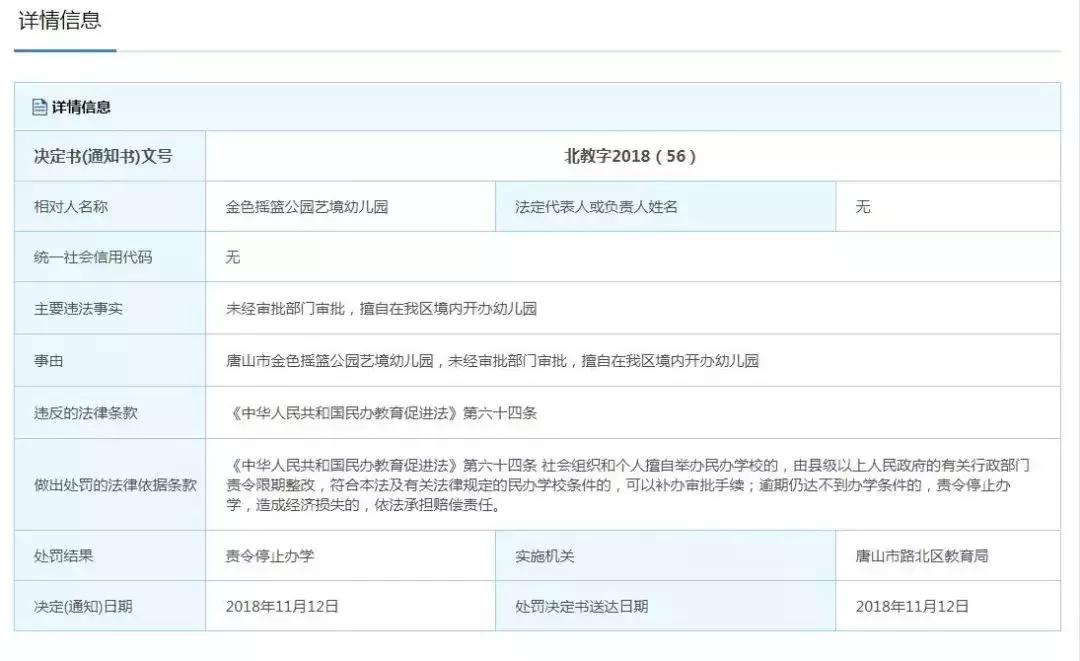The width and height of the screenshot is (1080, 661).
Task: Click the 统一社会信用代码 label
Action: click(93, 257)
